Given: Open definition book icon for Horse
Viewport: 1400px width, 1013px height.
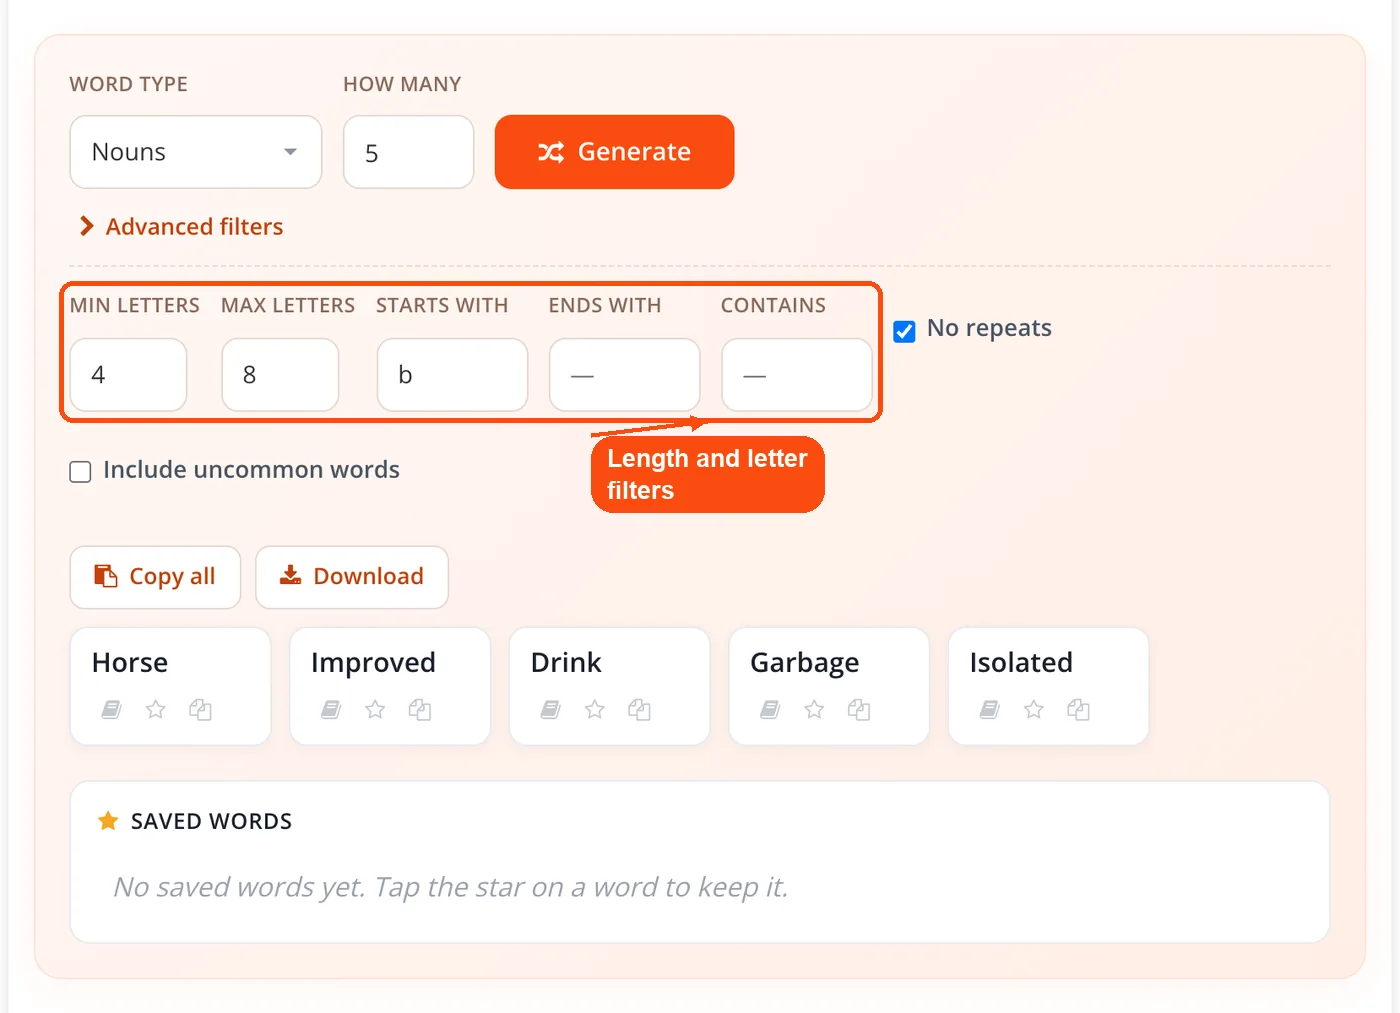Looking at the screenshot, I should pos(112,709).
